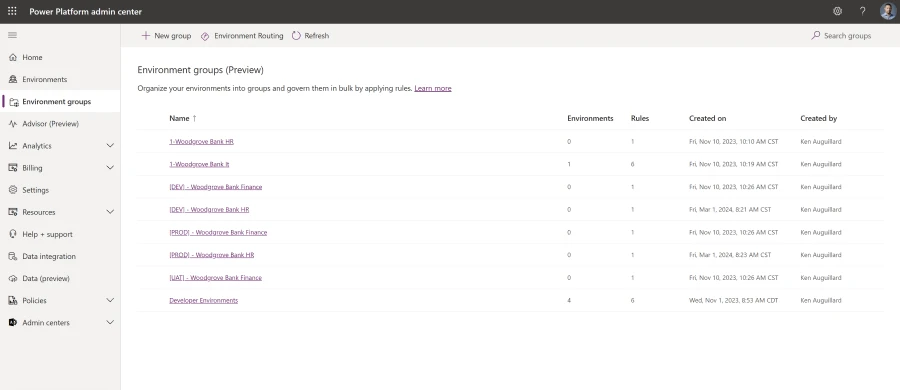The width and height of the screenshot is (900, 390).
Task: Open the app launcher waffle icon
Action: click(x=12, y=11)
